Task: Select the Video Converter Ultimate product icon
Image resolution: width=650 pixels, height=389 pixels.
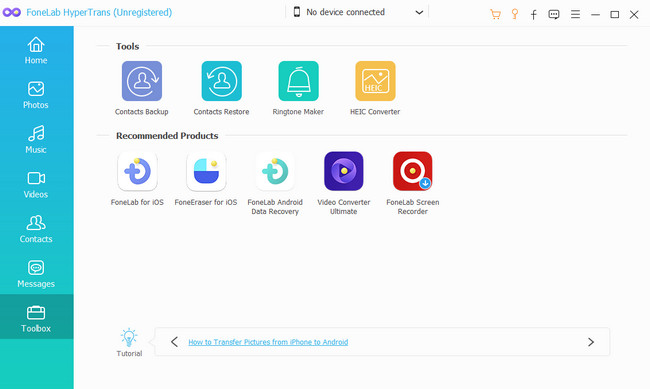Action: 344,171
